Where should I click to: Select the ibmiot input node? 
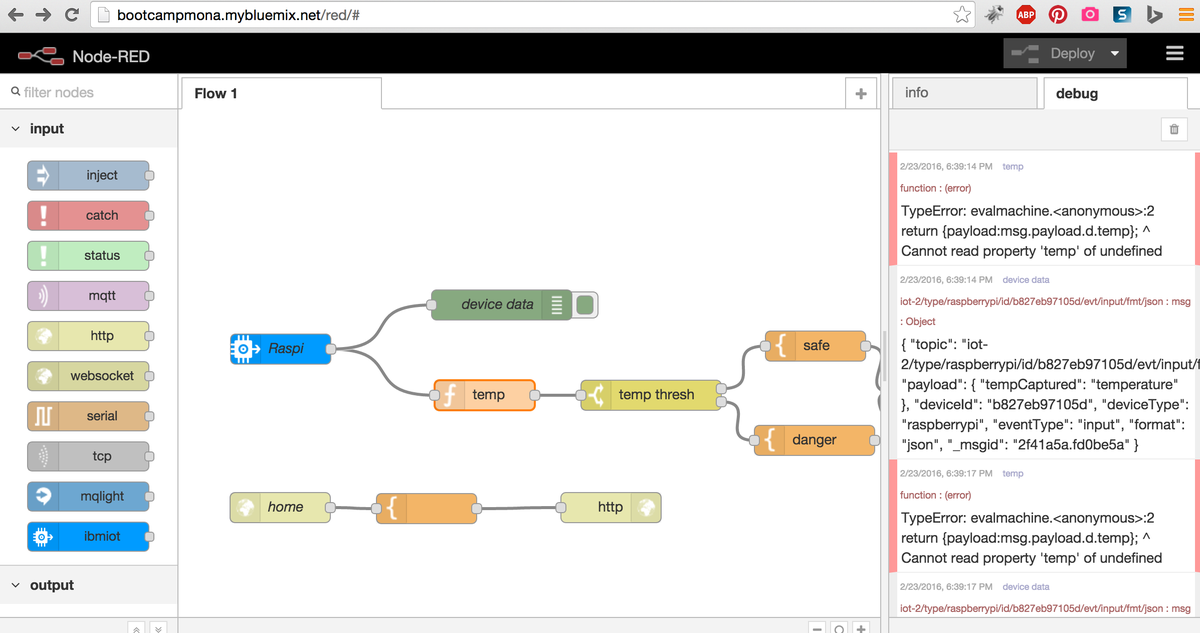tap(88, 536)
